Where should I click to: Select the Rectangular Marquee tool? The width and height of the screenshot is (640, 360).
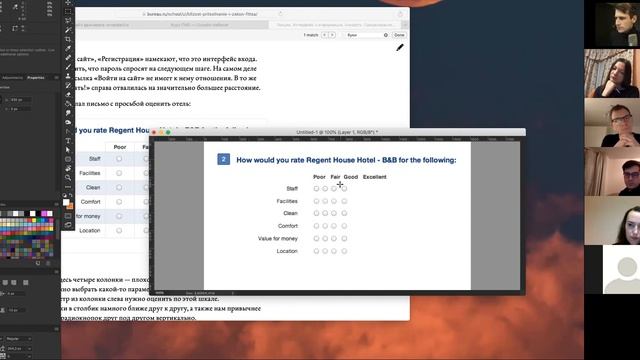(68, 11)
